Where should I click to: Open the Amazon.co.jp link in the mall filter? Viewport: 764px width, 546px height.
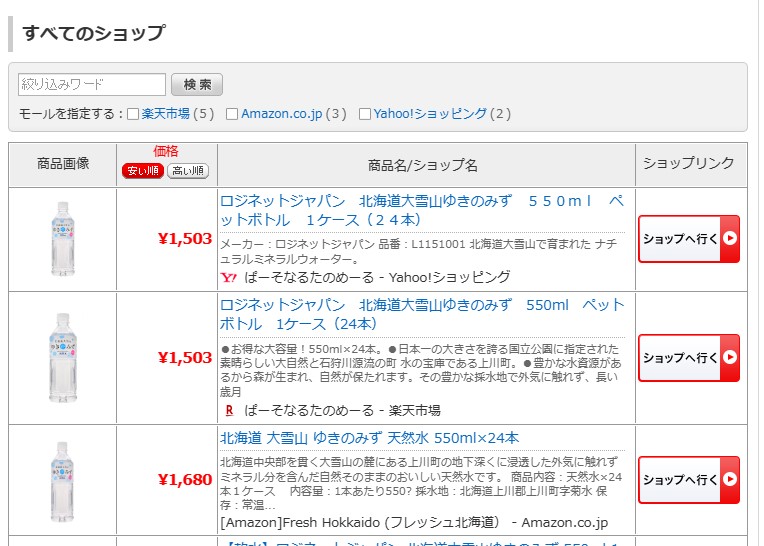pyautogui.click(x=282, y=114)
